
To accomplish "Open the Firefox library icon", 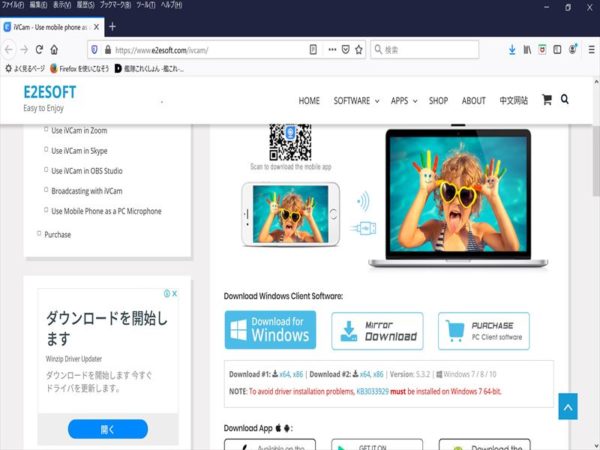I will [x=527, y=49].
